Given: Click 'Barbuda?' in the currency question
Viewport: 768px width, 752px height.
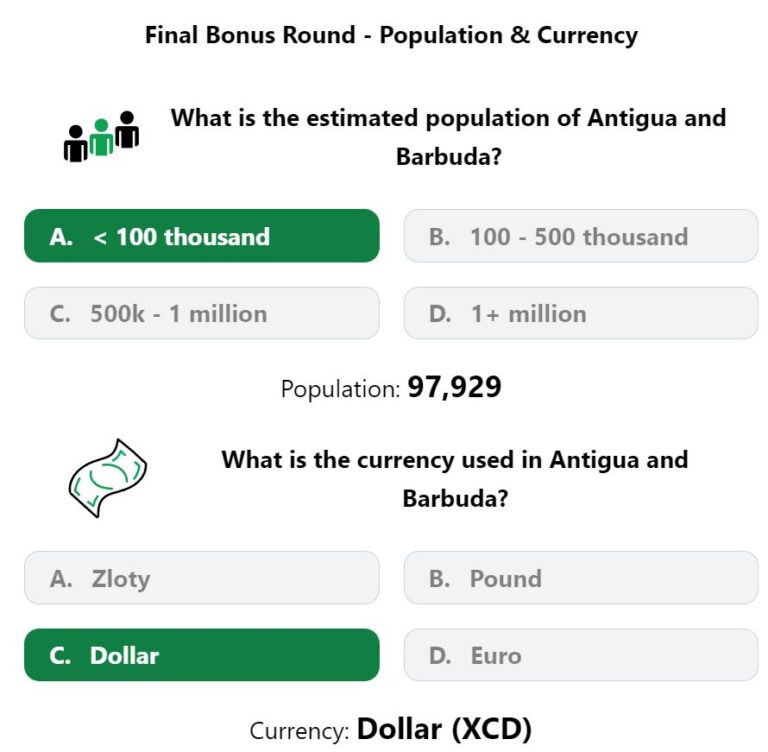Looking at the screenshot, I should coord(455,499).
